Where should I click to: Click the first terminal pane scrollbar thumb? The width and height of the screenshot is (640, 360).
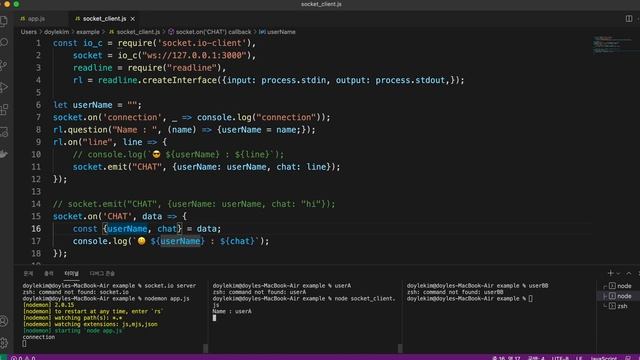(206, 348)
